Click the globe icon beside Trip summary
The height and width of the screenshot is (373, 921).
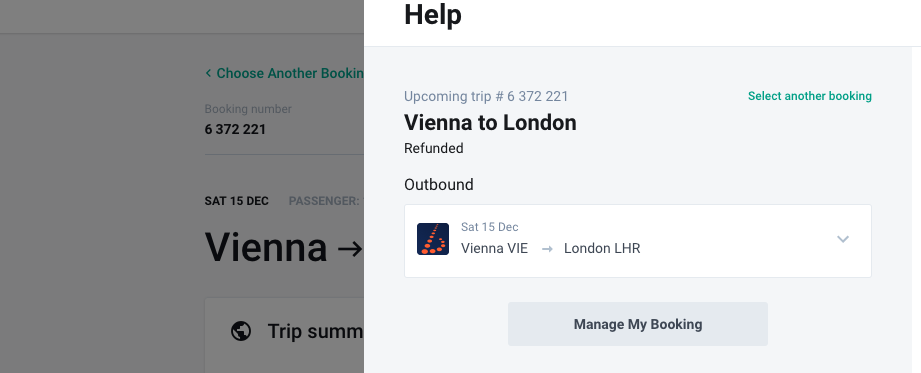point(241,331)
